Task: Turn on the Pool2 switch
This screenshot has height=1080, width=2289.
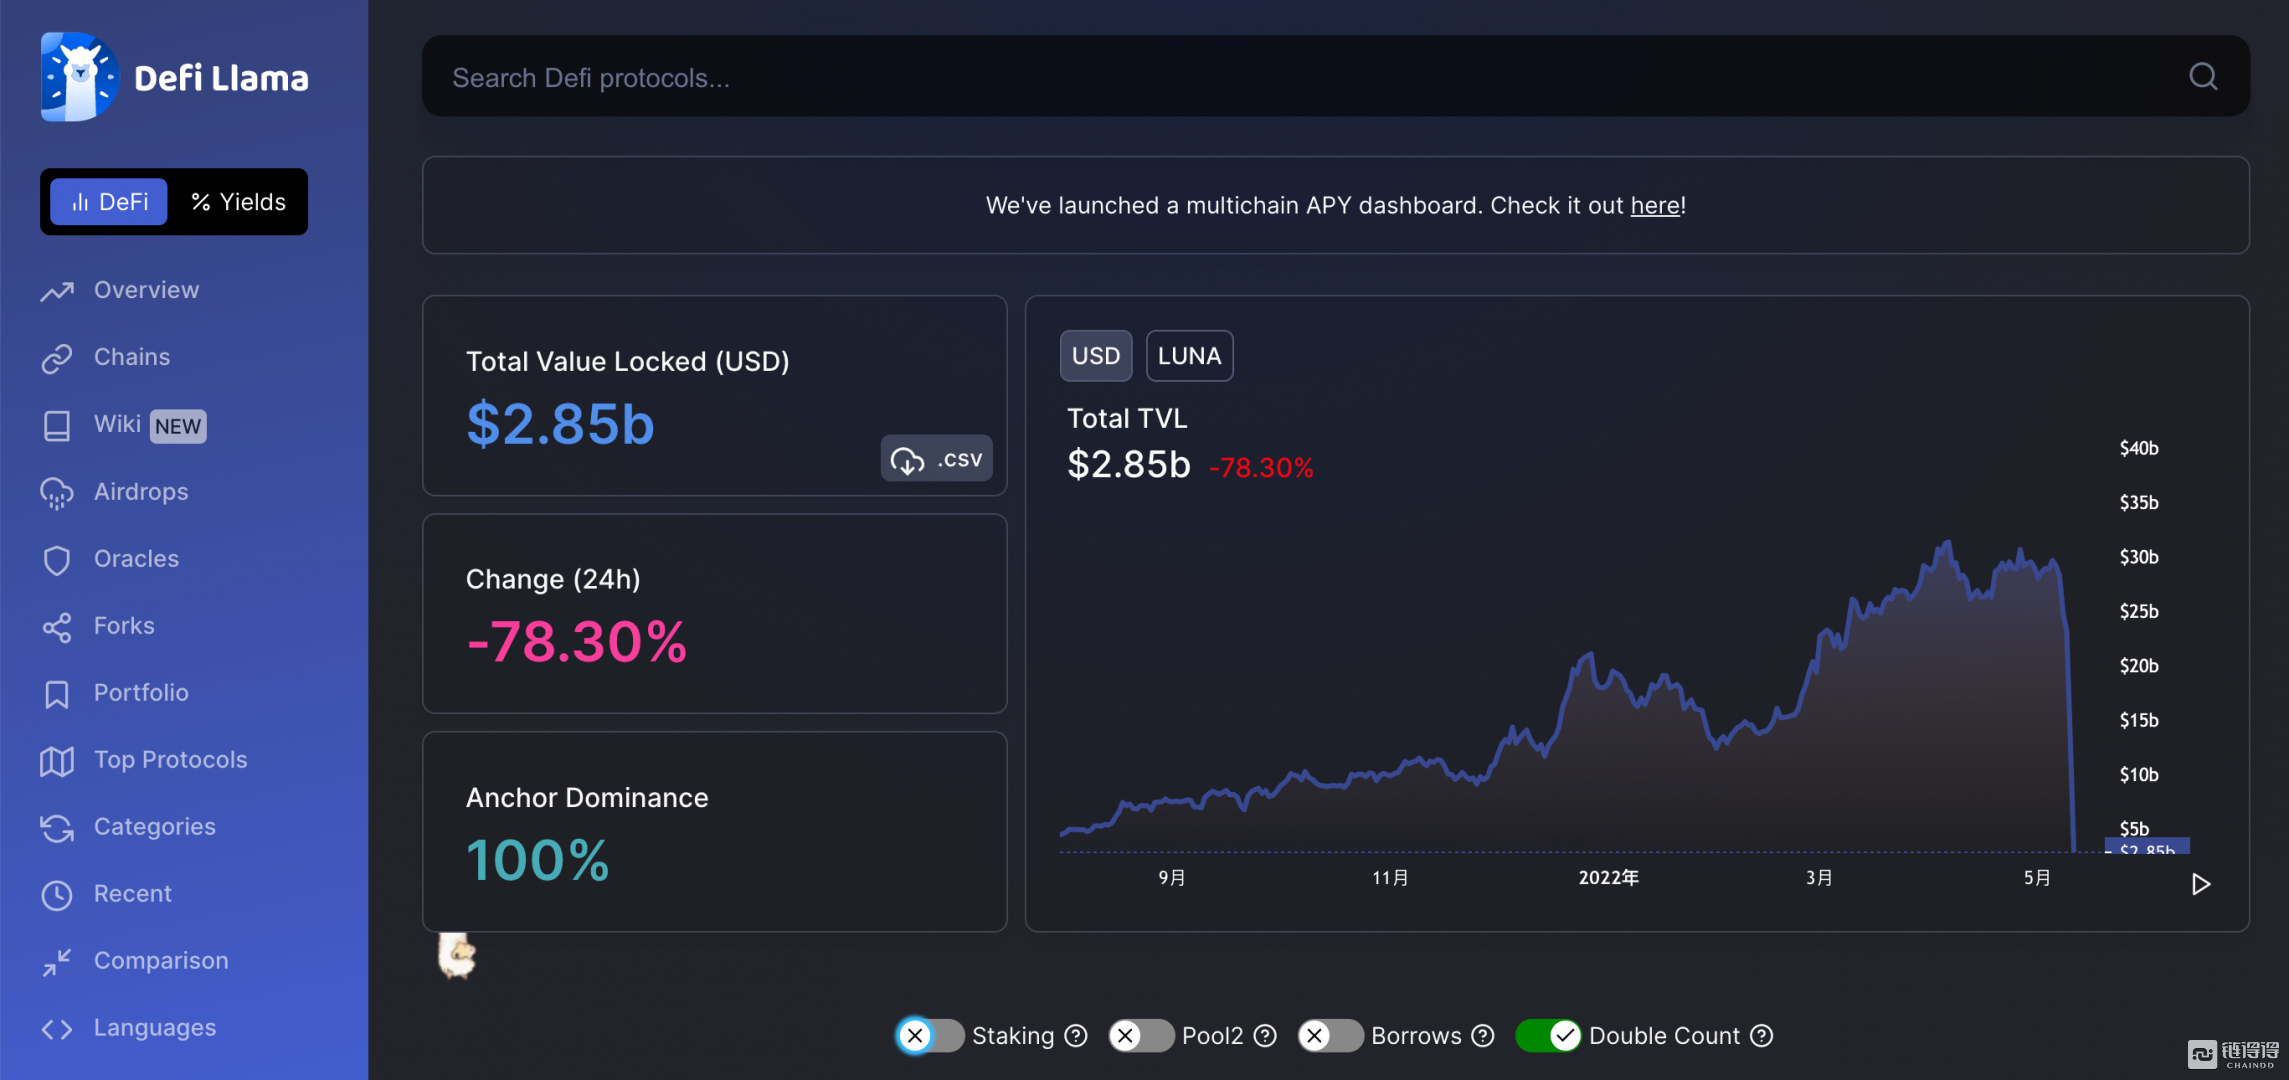Action: pyautogui.click(x=1141, y=1036)
